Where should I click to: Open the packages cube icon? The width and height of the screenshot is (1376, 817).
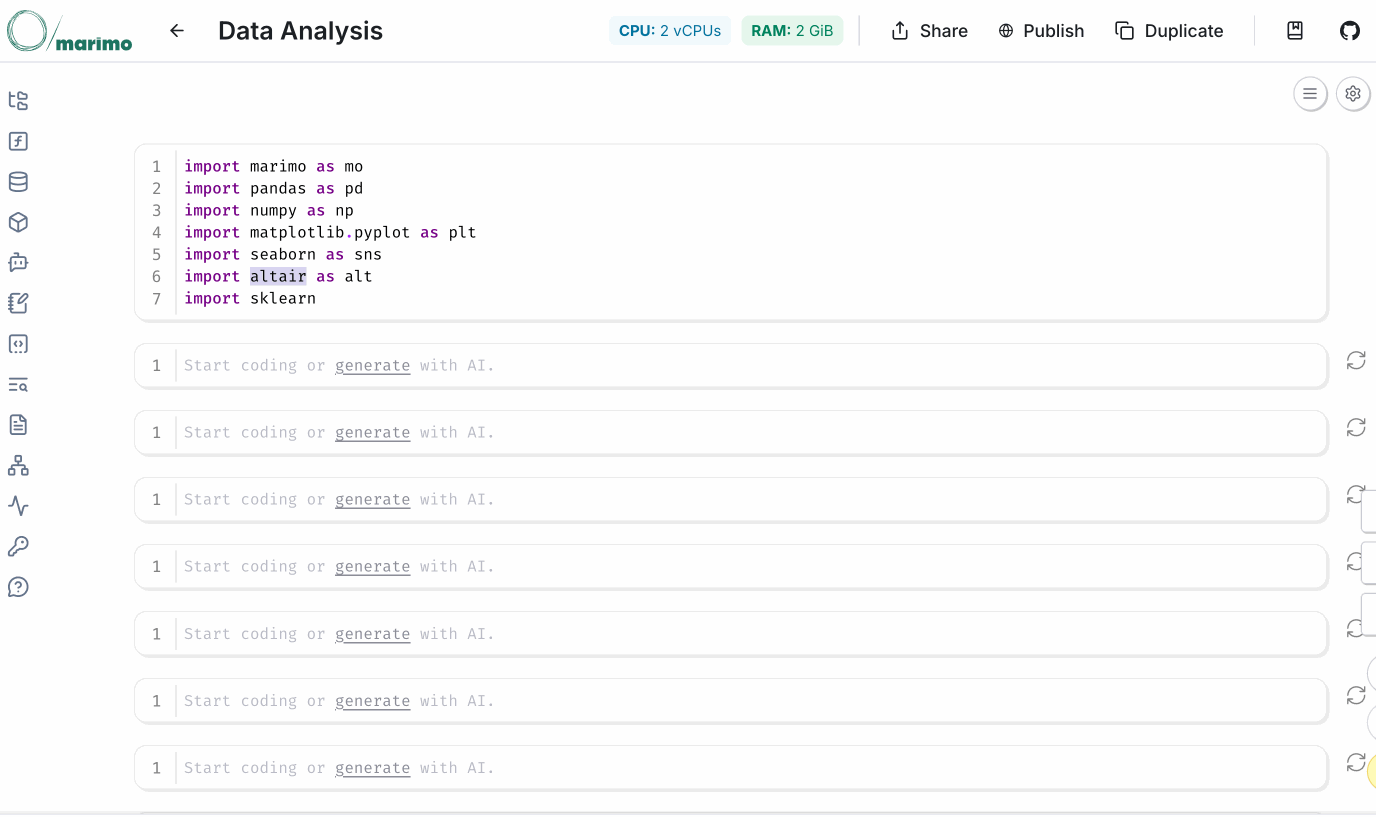18,222
